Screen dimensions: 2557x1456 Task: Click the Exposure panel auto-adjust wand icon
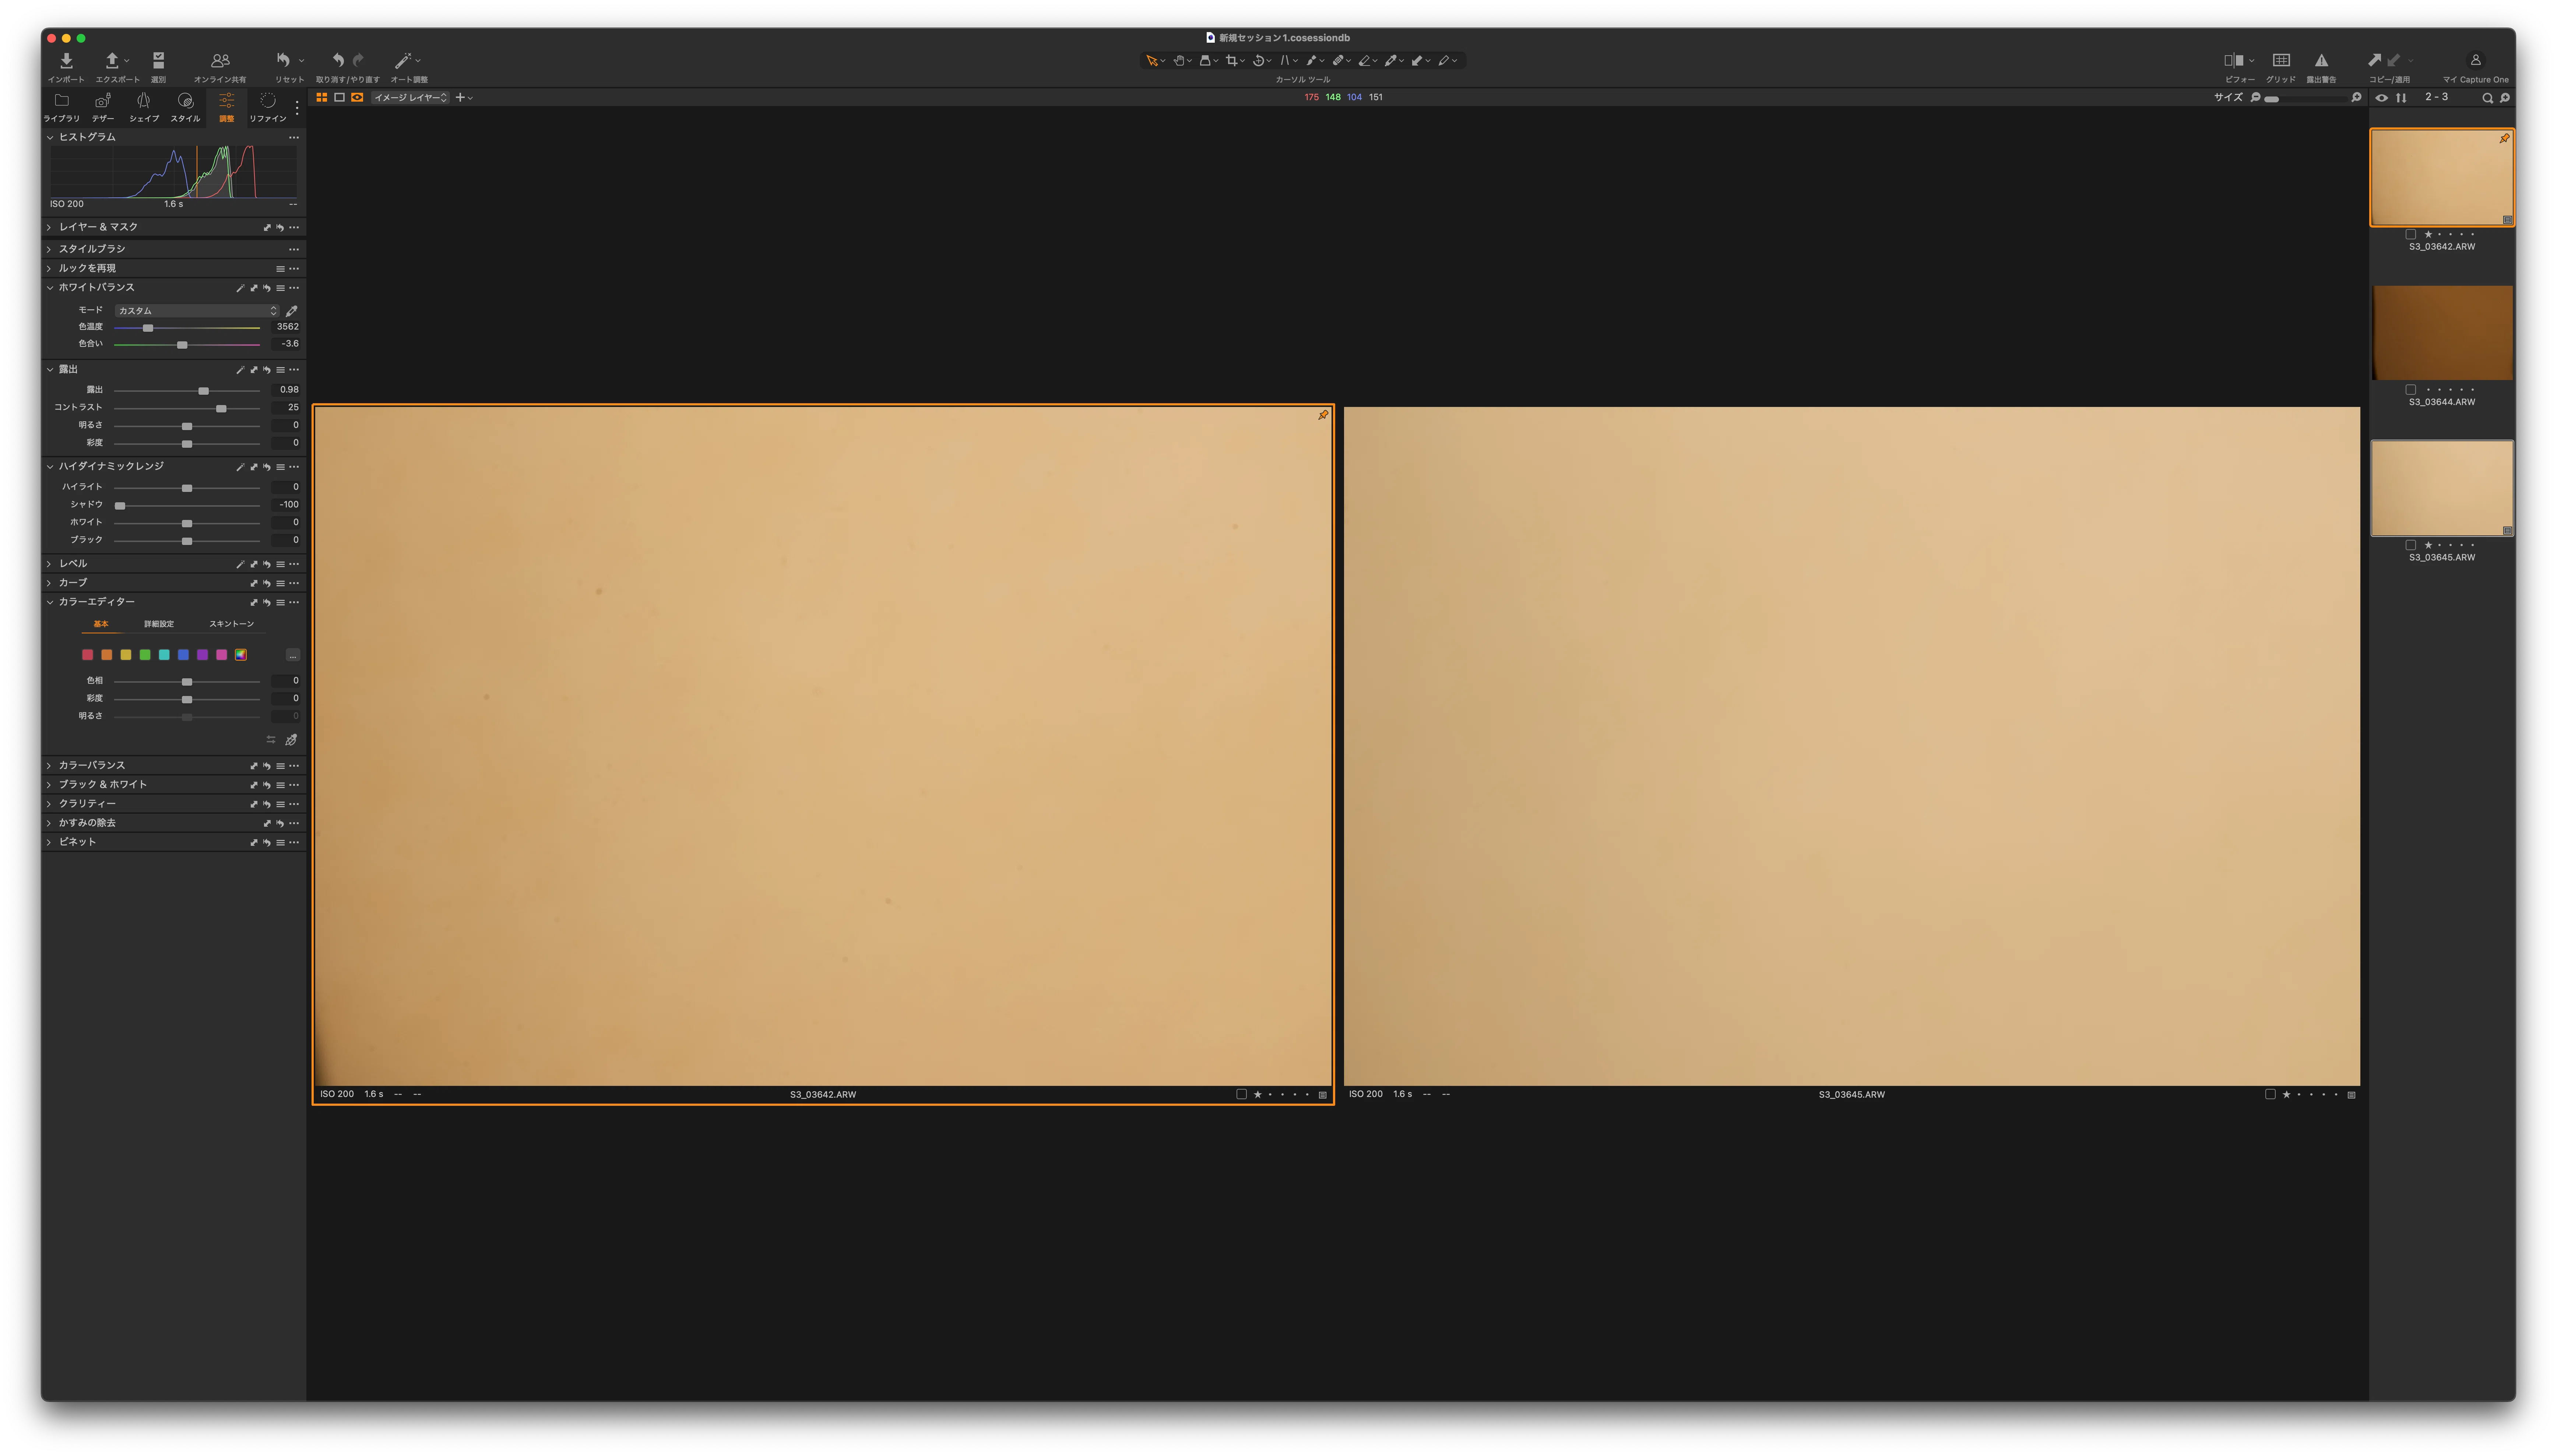pyautogui.click(x=240, y=370)
